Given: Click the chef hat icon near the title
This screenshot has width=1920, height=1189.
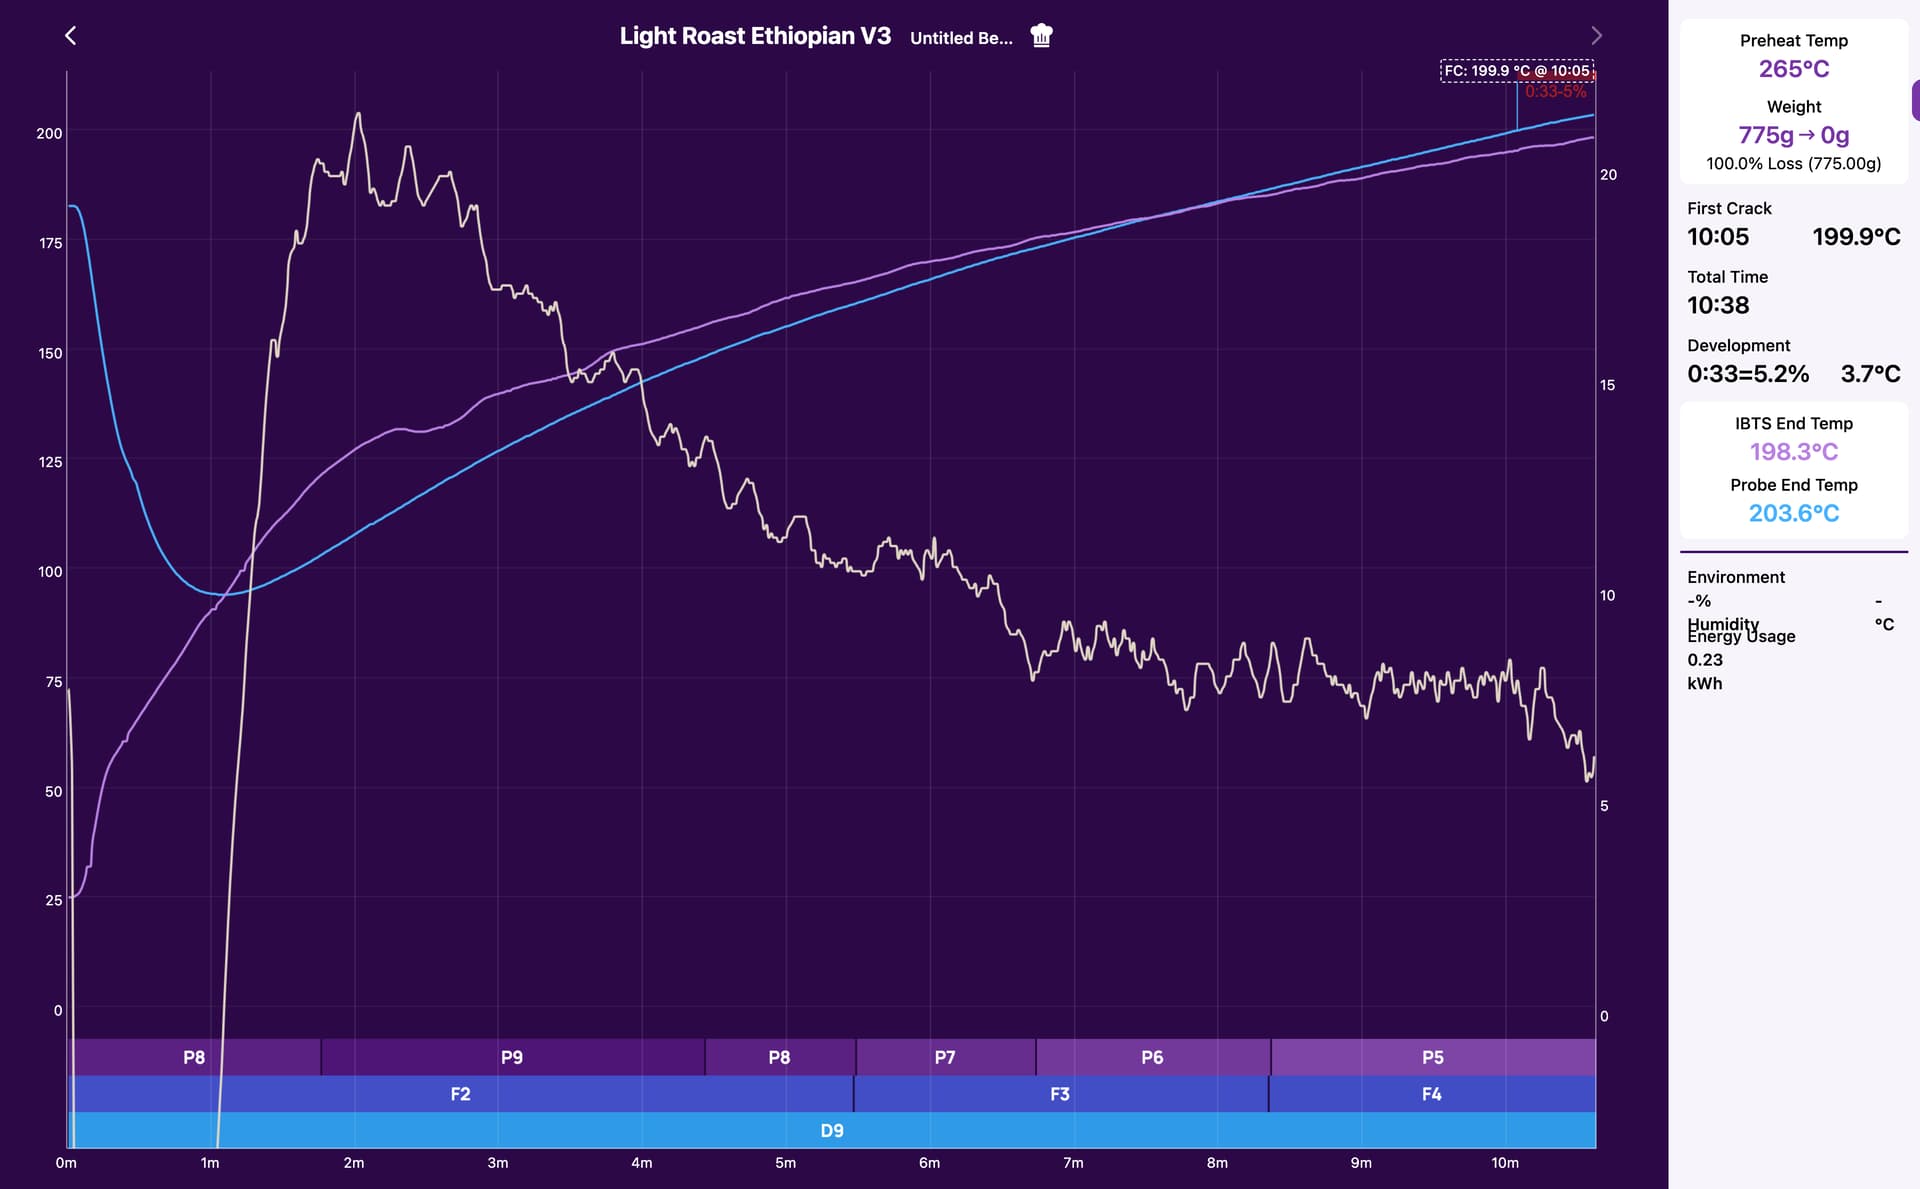Looking at the screenshot, I should pos(1041,36).
